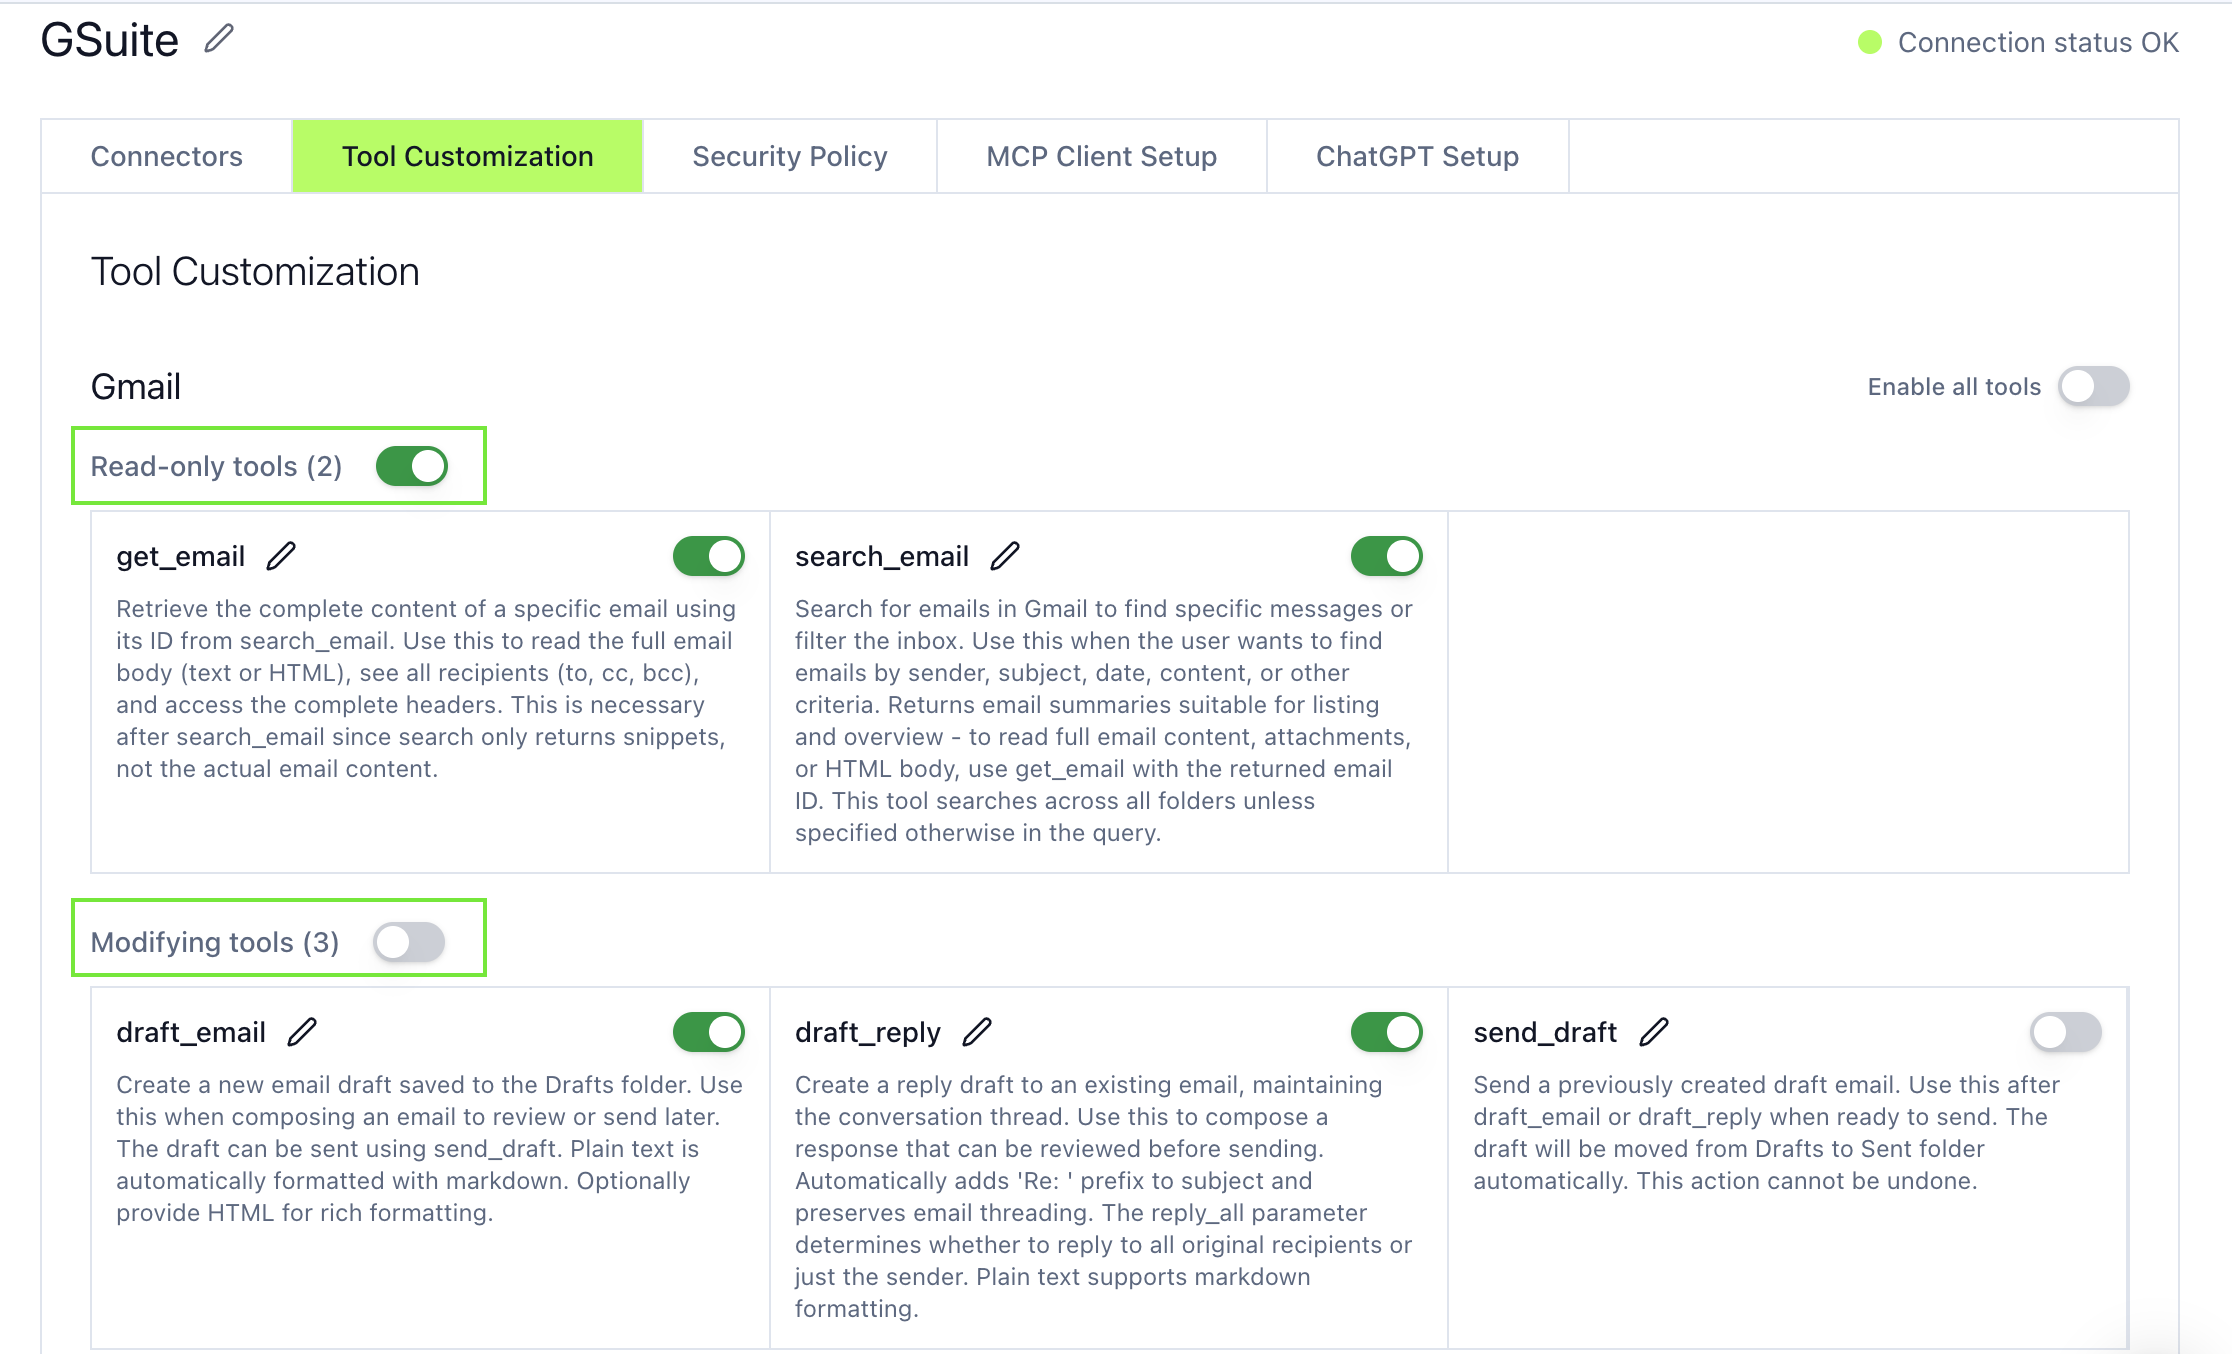
Task: Click send_draft description 'Send a previously created'
Action: [x=1767, y=1133]
